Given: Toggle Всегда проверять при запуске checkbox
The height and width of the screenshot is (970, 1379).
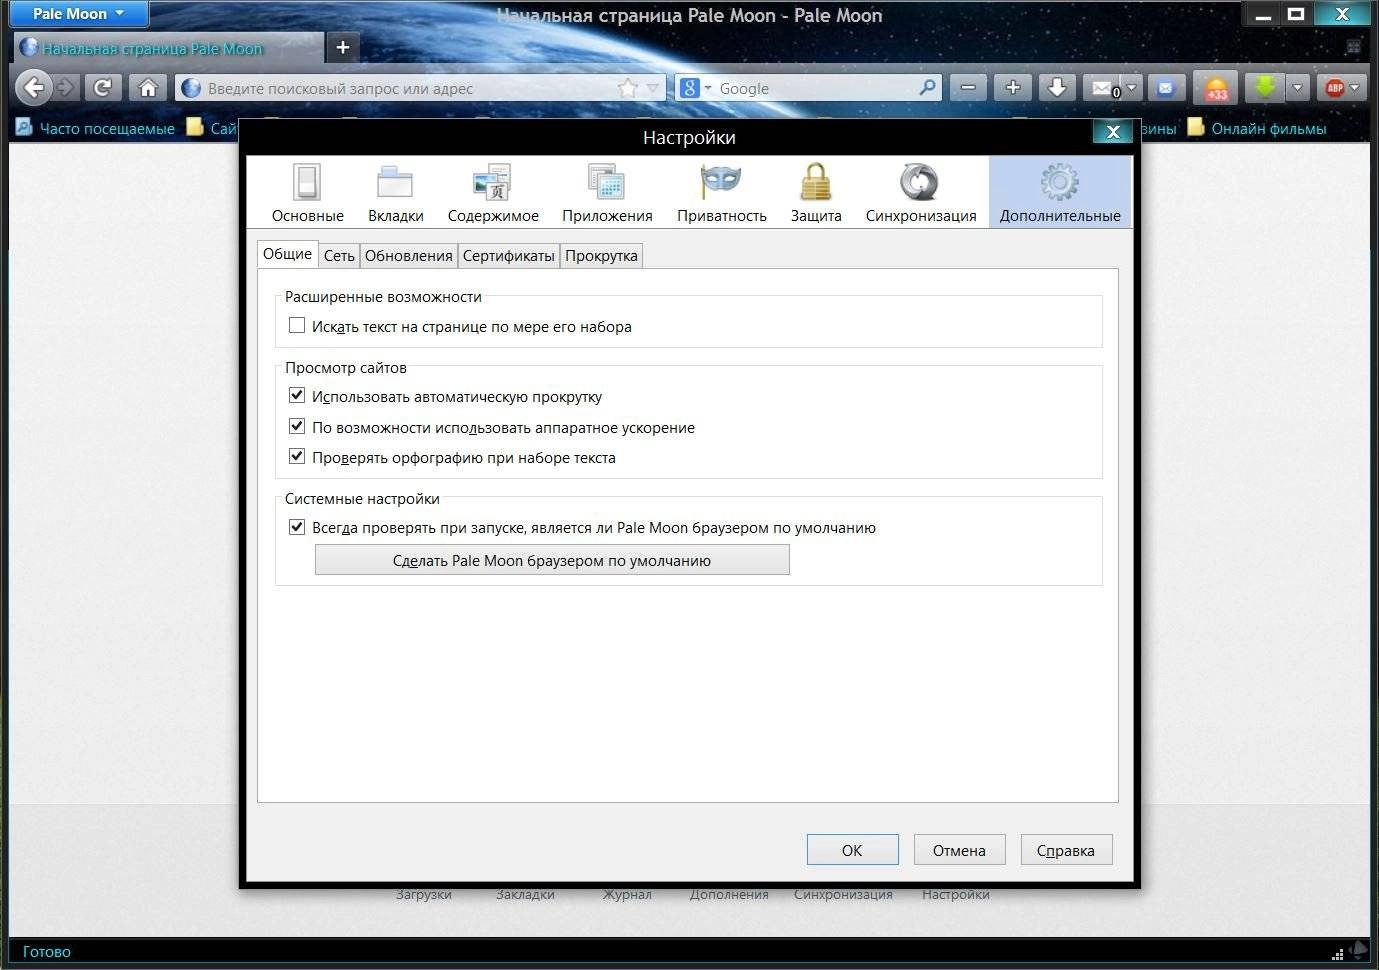Looking at the screenshot, I should [297, 526].
